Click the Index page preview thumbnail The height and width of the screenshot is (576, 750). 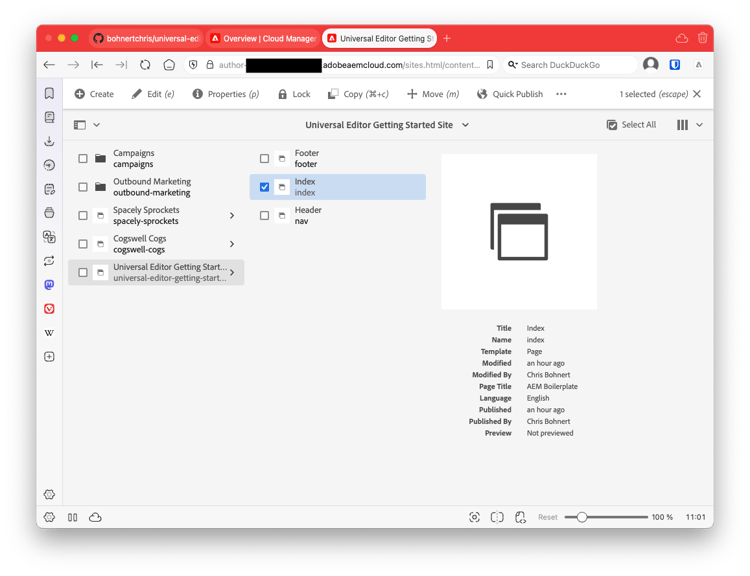pos(519,232)
